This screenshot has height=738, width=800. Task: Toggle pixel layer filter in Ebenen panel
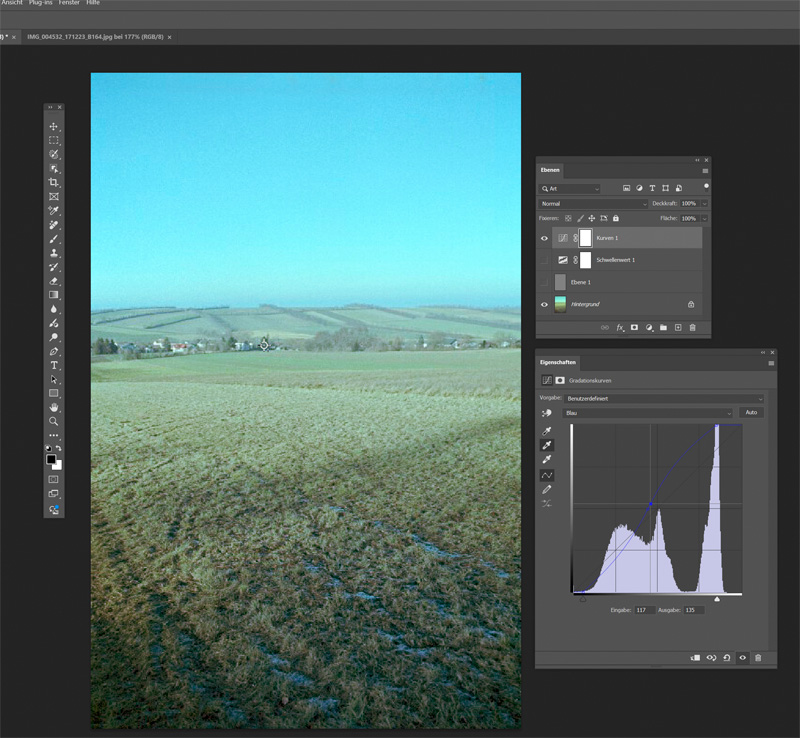tap(627, 188)
